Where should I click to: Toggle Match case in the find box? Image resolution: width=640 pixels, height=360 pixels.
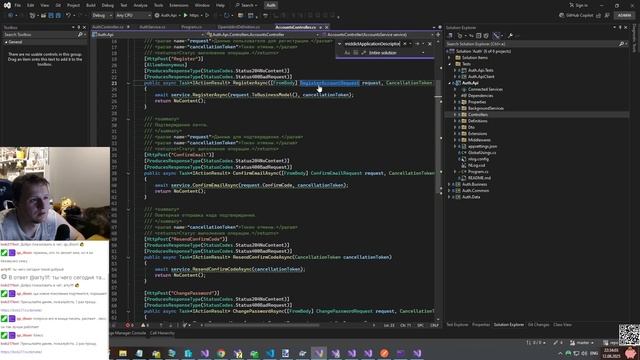[x=347, y=53]
